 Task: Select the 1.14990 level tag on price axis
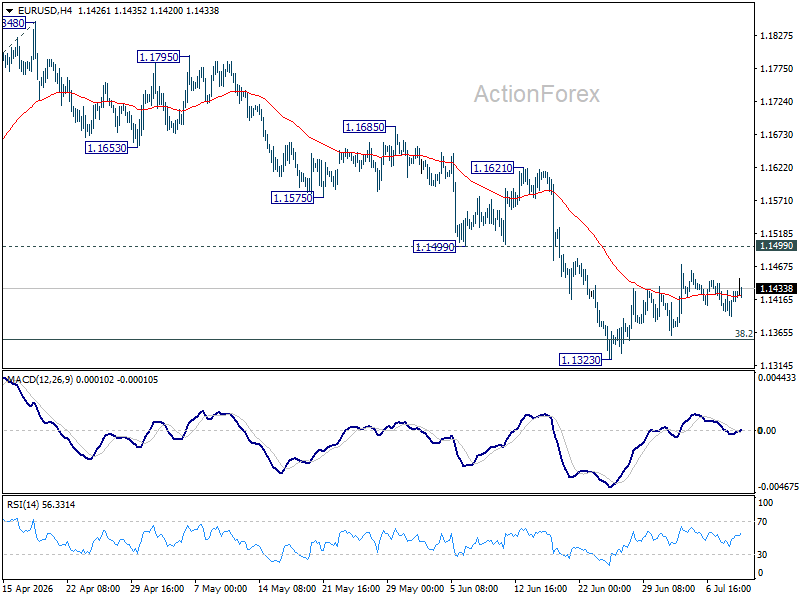[x=777, y=246]
